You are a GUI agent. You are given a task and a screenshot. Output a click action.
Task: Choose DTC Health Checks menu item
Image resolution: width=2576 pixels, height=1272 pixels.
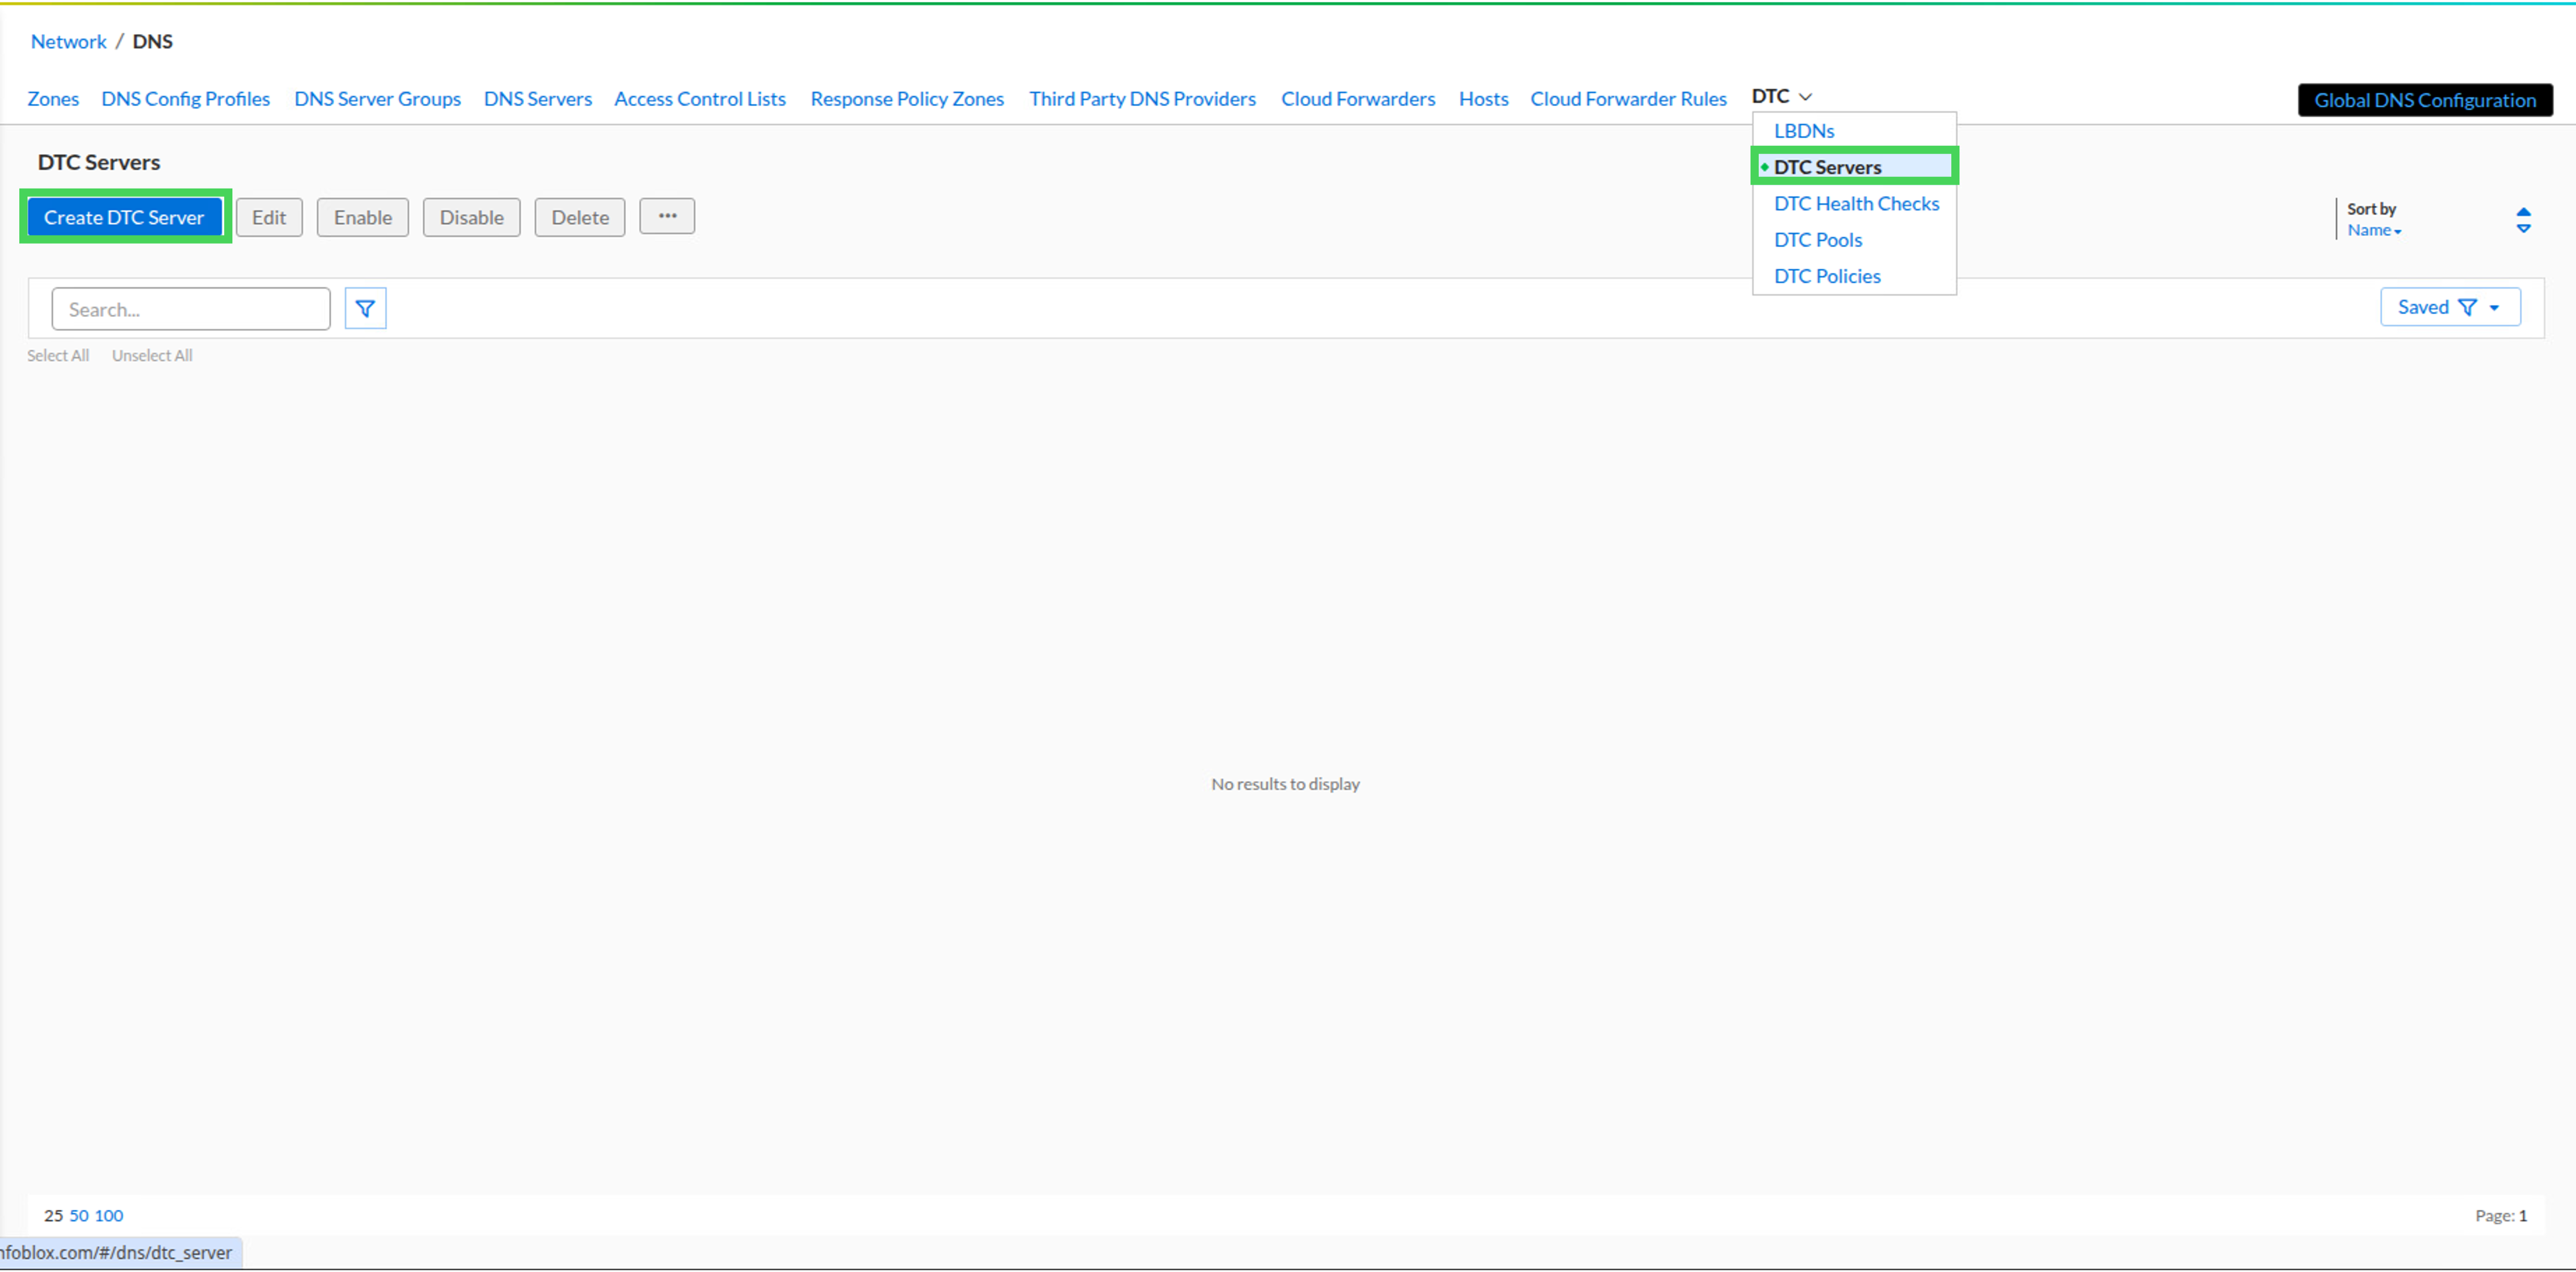1856,204
